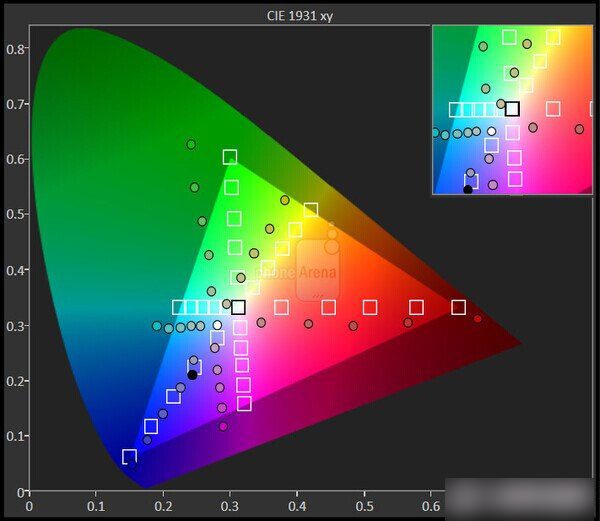The height and width of the screenshot is (521, 600).
Task: Select the lowest blue target square near the blue primary
Action: (129, 457)
